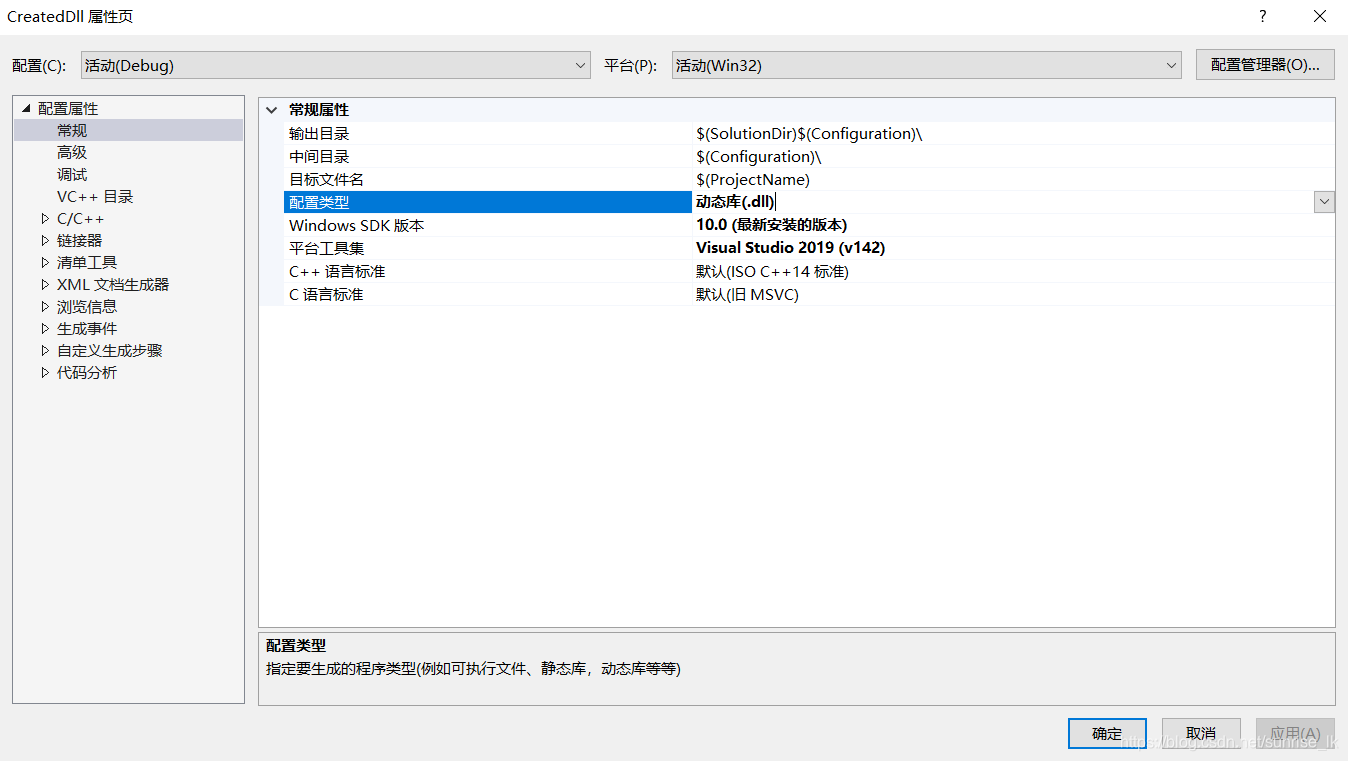Select the 自定义生成步骤 tree label
The width and height of the screenshot is (1348, 761).
[110, 350]
